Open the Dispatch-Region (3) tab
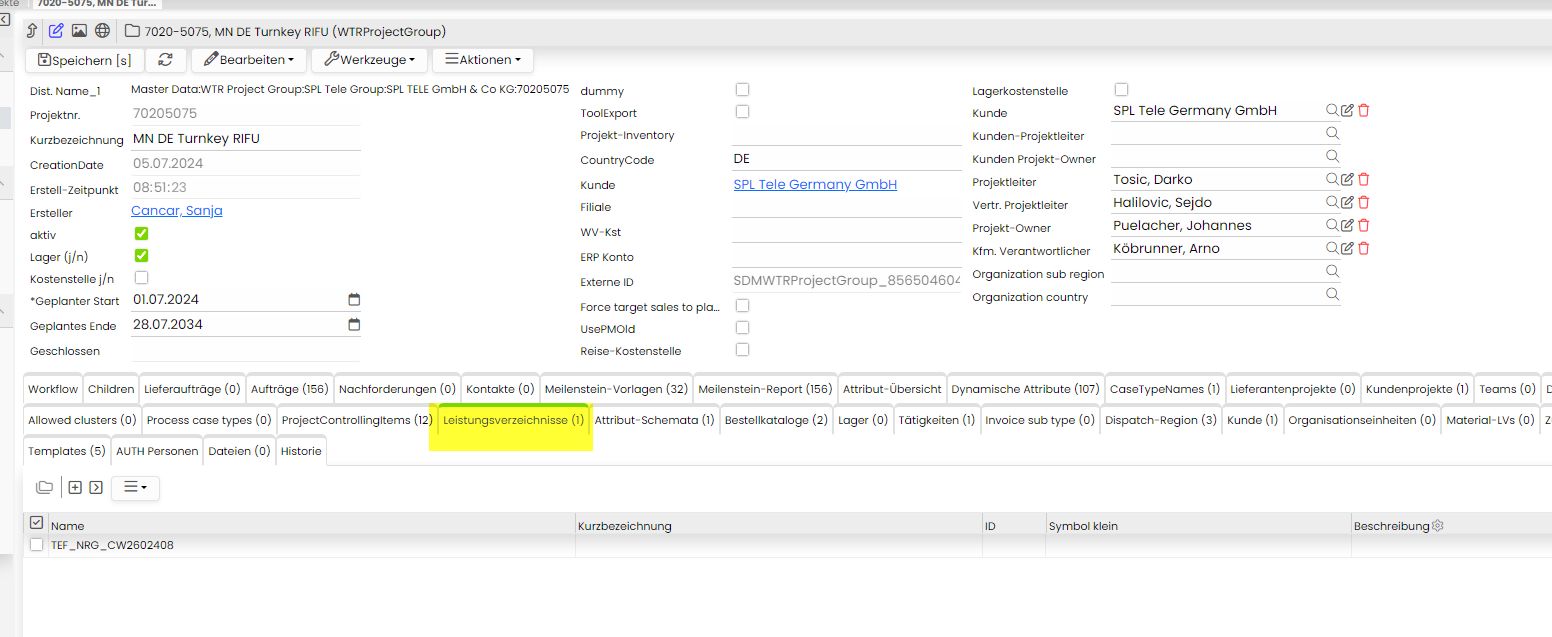The height and width of the screenshot is (637, 1552). 1161,420
